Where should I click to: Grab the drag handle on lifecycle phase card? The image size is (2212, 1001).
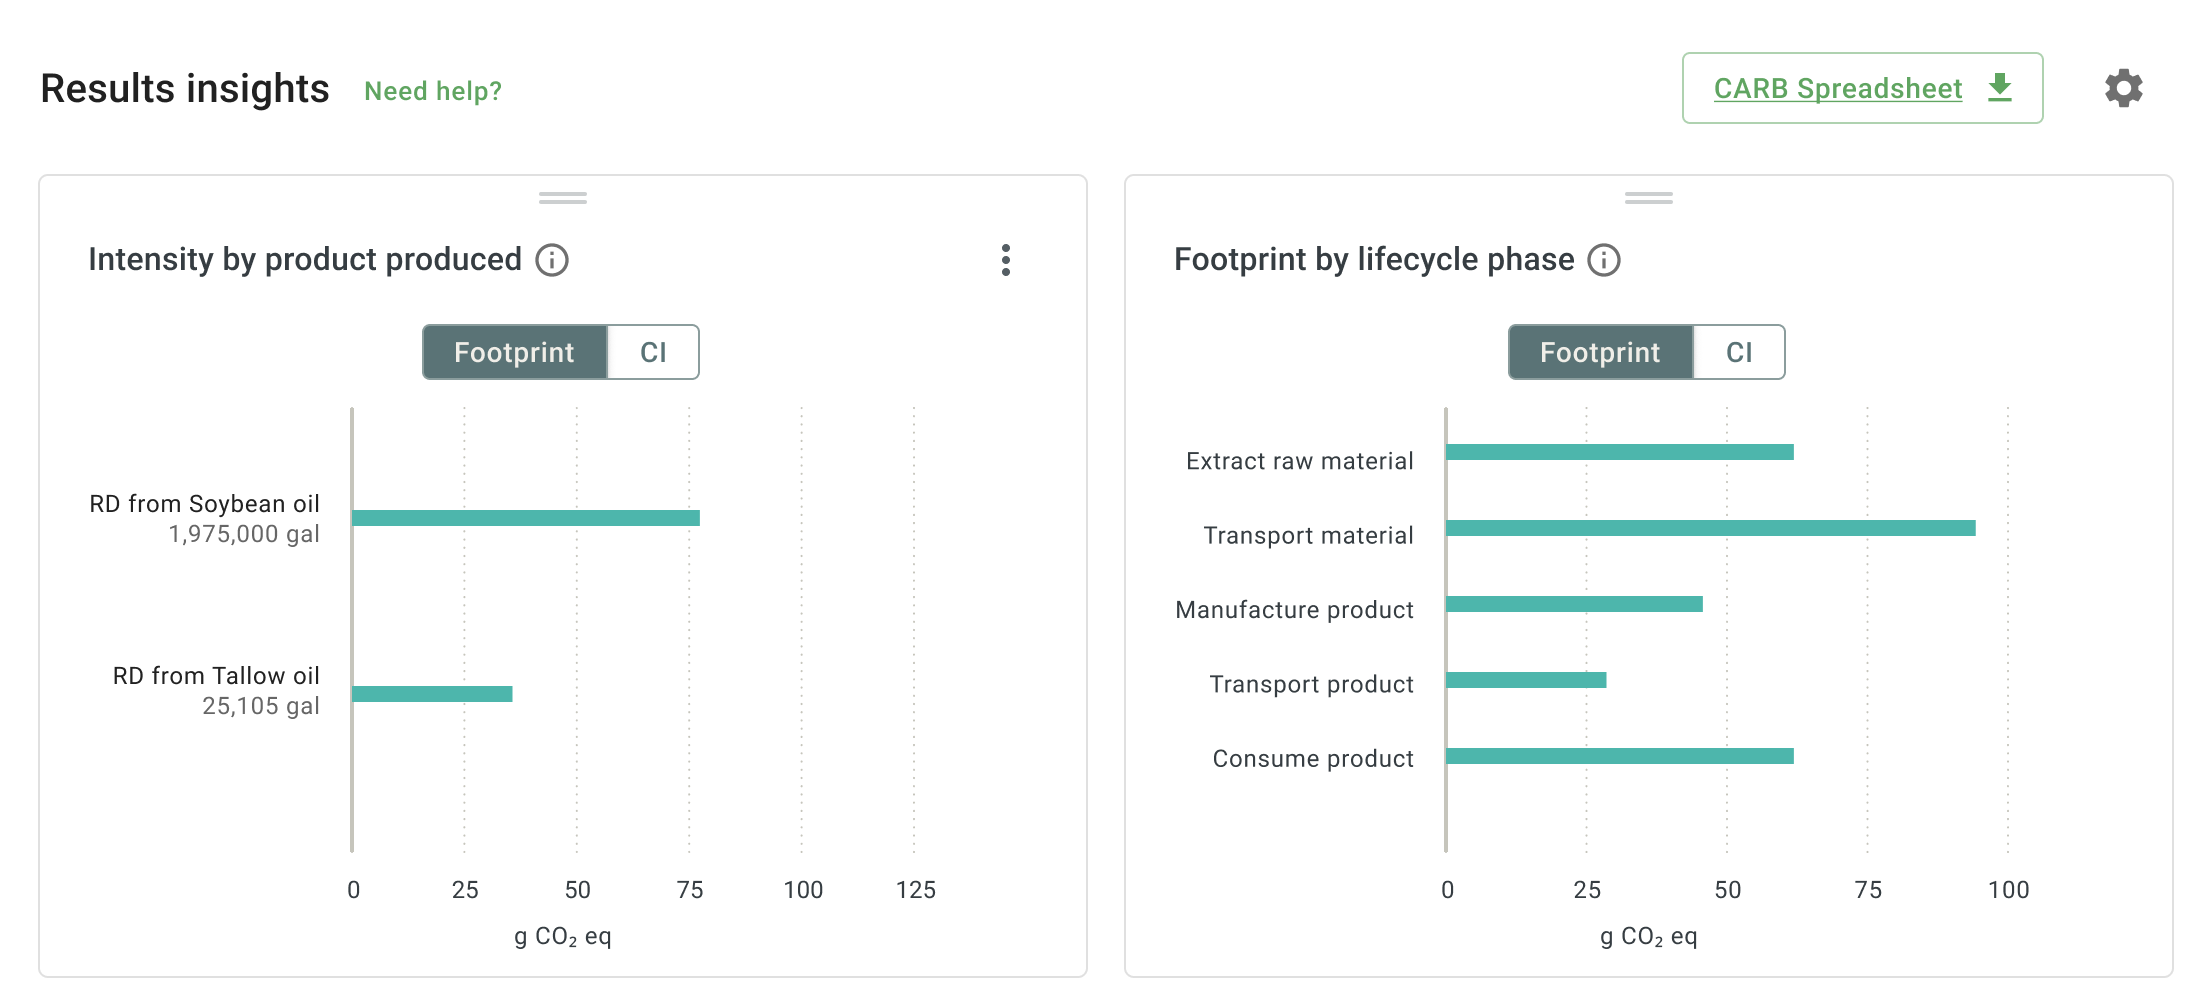click(1648, 198)
